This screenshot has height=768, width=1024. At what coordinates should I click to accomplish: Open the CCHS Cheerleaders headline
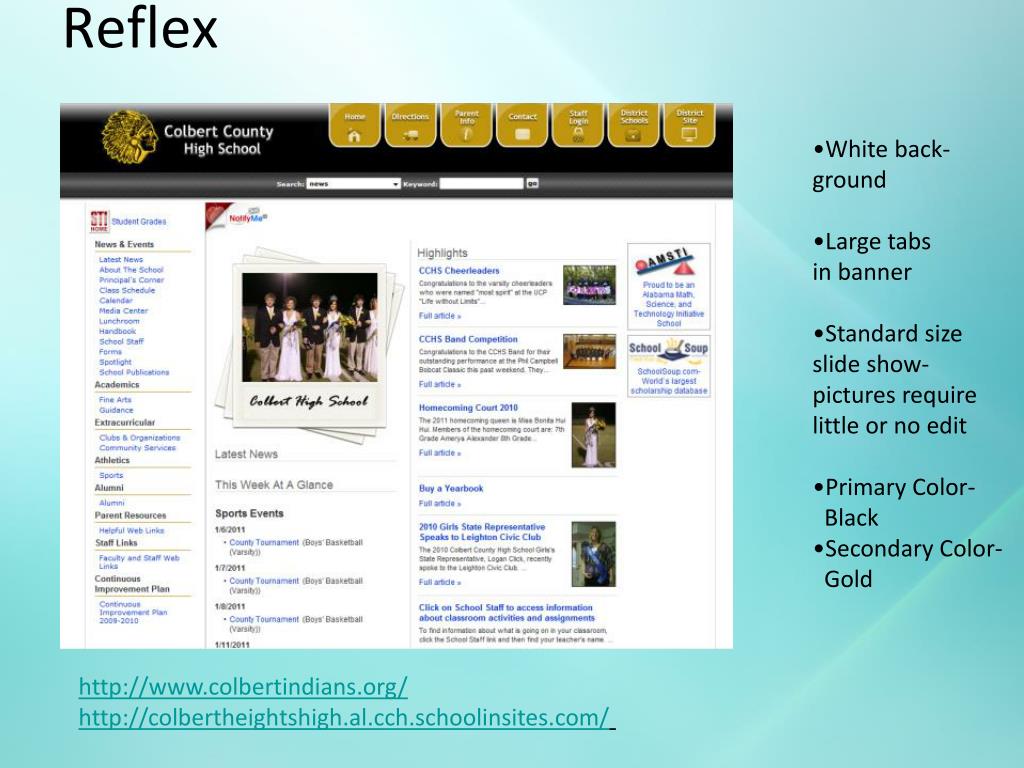point(459,270)
